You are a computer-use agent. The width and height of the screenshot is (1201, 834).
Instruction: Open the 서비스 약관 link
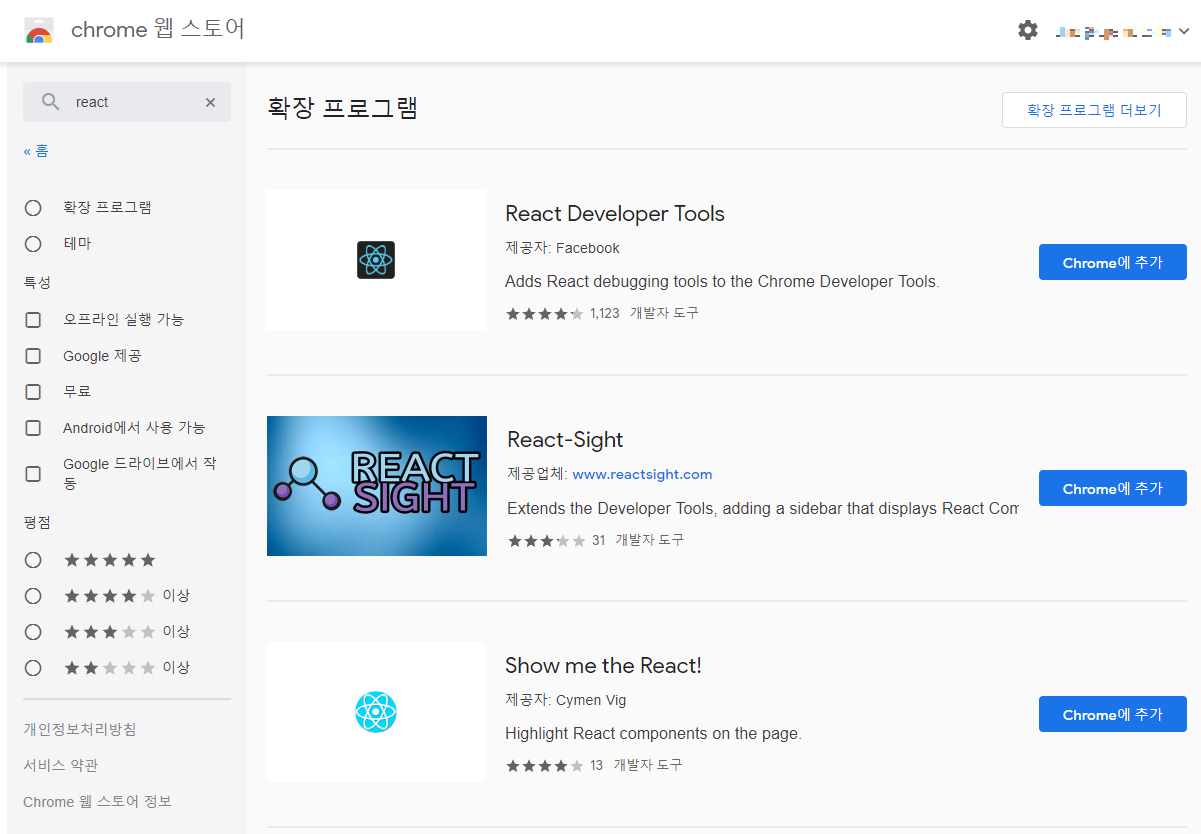click(x=61, y=765)
